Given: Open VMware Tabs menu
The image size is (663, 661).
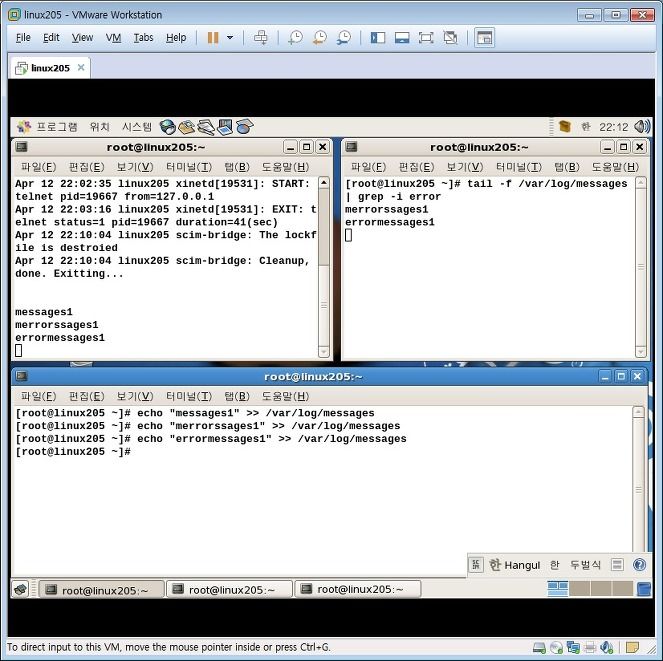Looking at the screenshot, I should (x=143, y=38).
